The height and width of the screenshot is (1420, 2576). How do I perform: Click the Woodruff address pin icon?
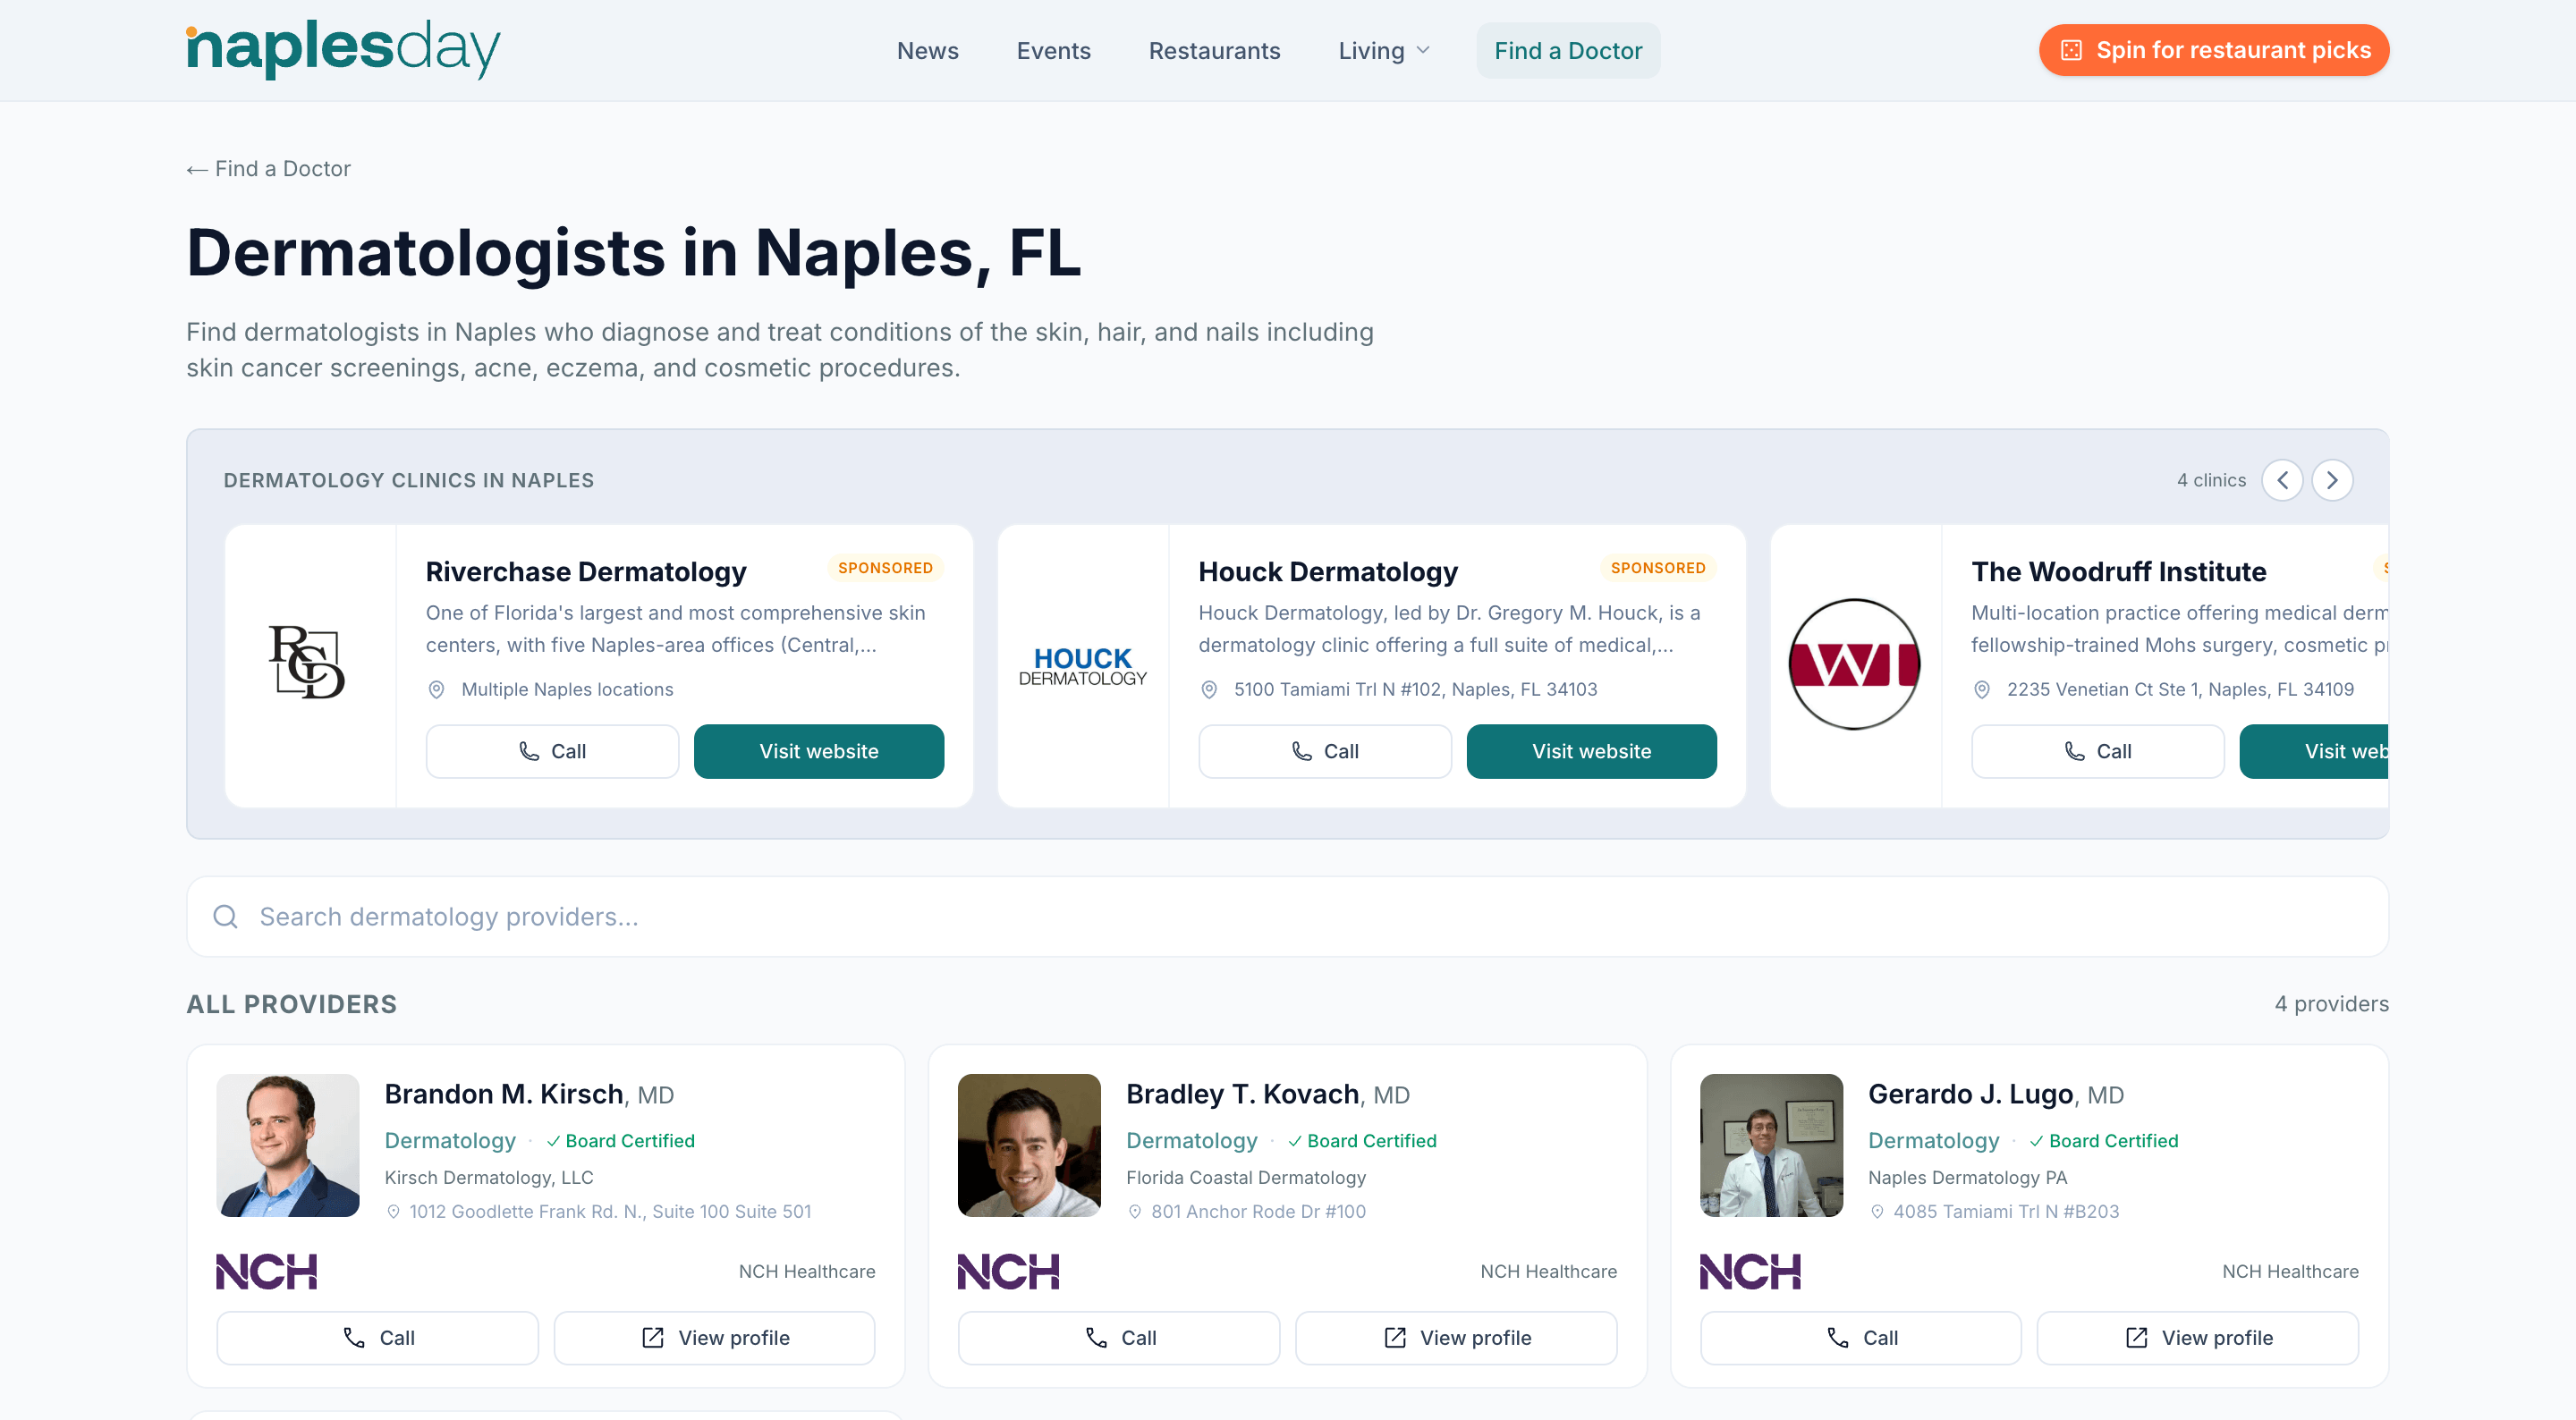click(x=1982, y=690)
